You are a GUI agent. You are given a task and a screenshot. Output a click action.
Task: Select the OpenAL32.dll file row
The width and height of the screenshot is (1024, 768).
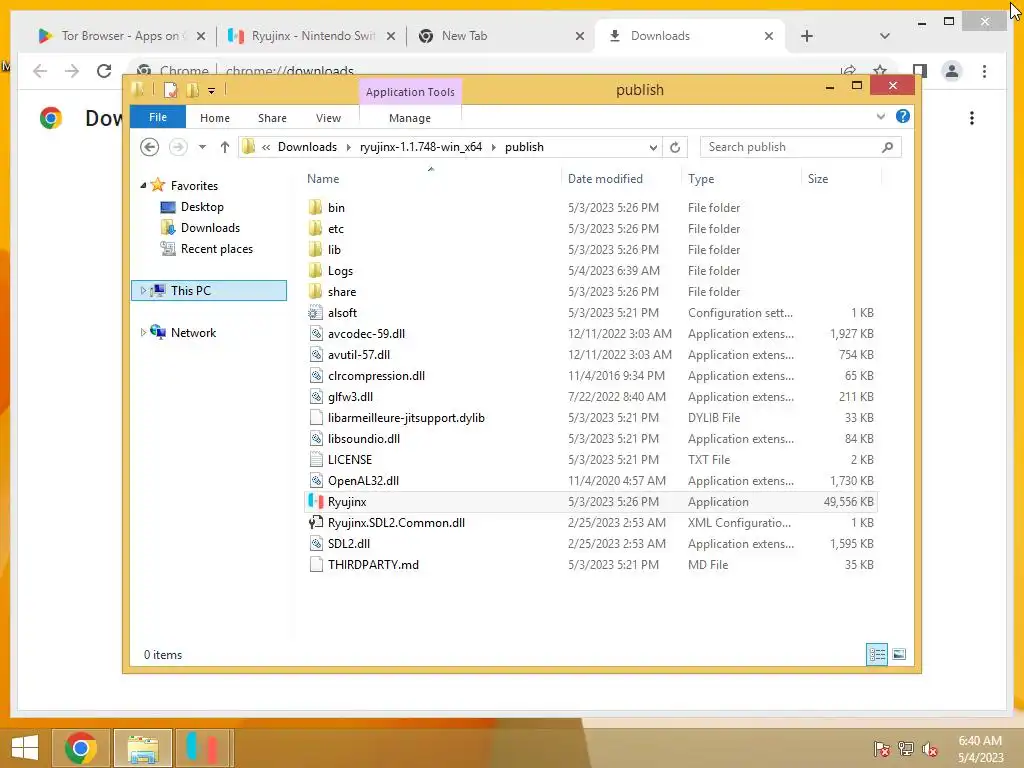[x=591, y=481]
